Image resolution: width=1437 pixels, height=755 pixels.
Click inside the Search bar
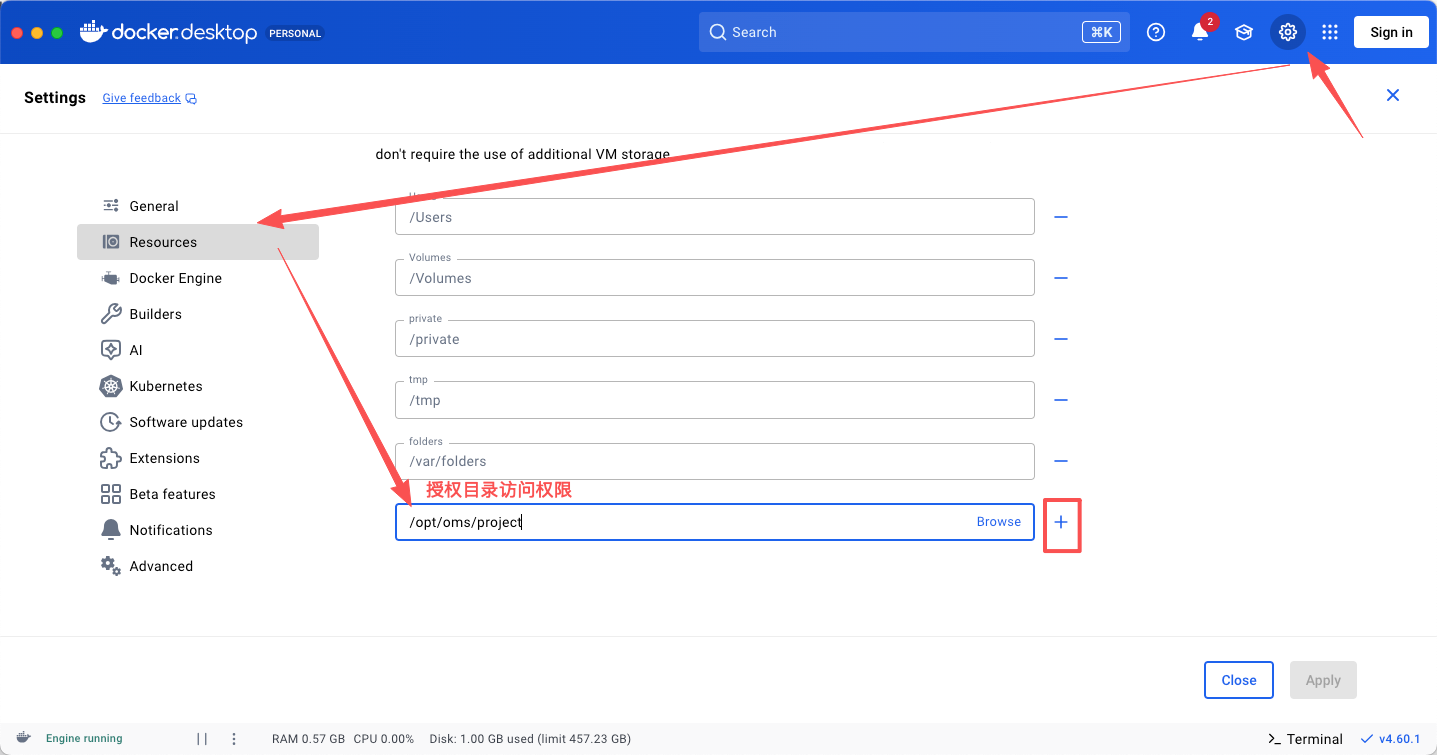click(900, 32)
